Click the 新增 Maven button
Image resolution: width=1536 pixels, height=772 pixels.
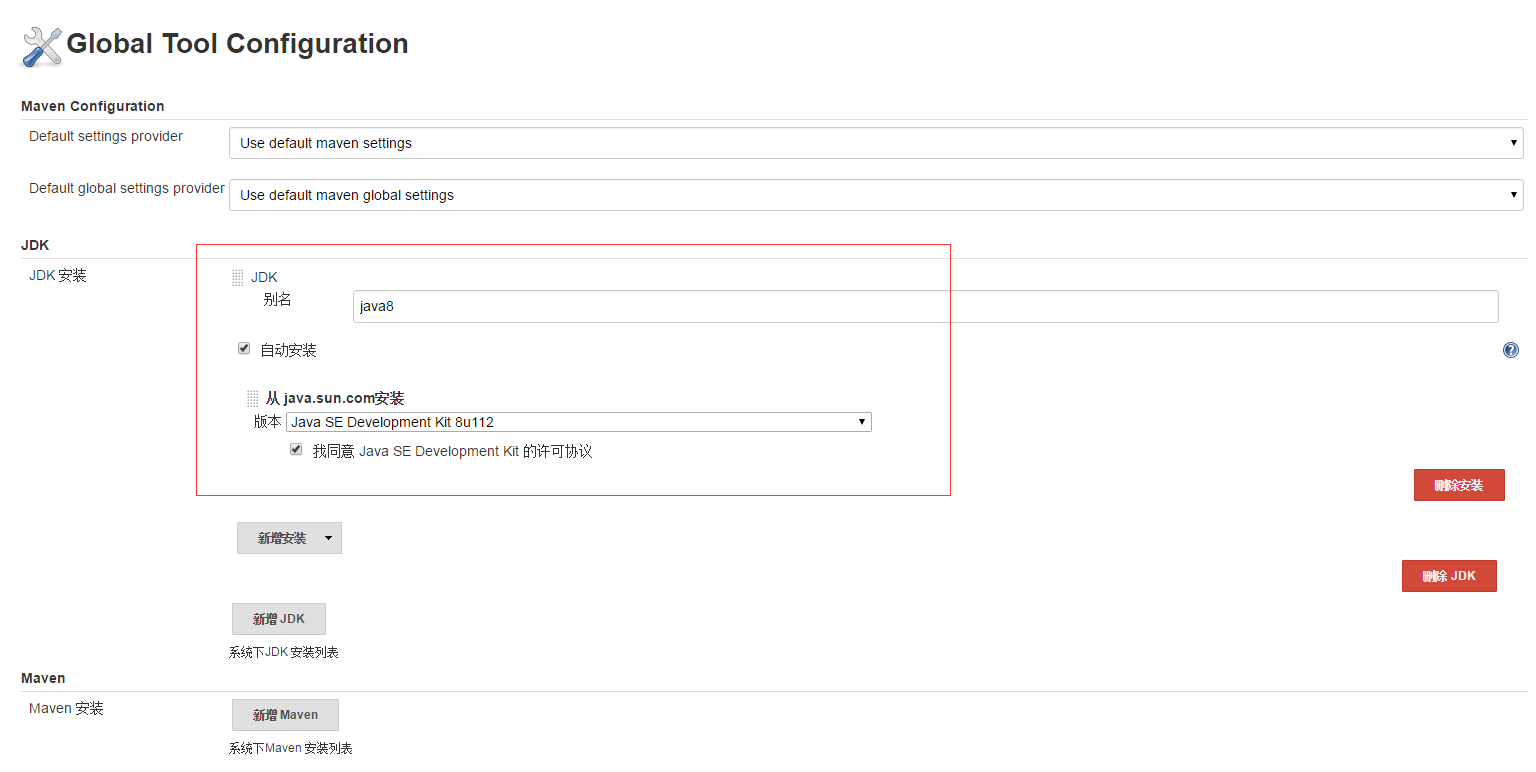(x=285, y=714)
